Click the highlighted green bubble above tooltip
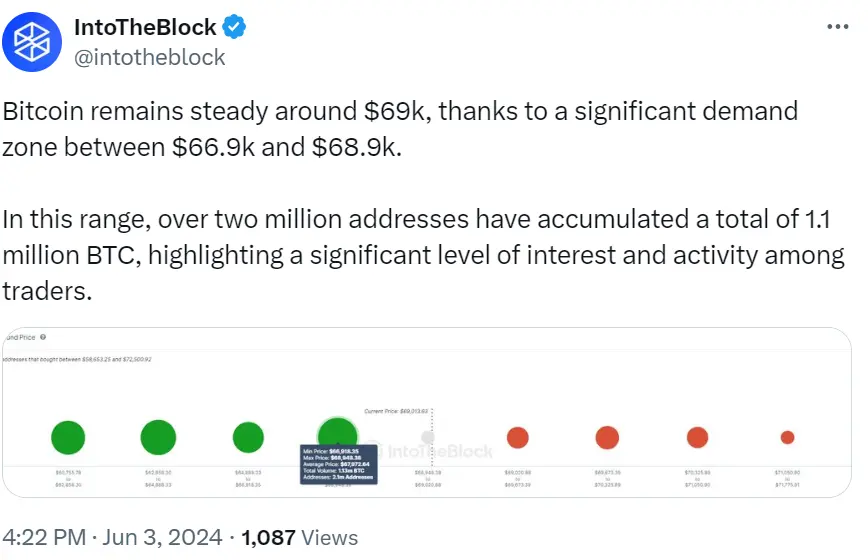 coord(337,432)
